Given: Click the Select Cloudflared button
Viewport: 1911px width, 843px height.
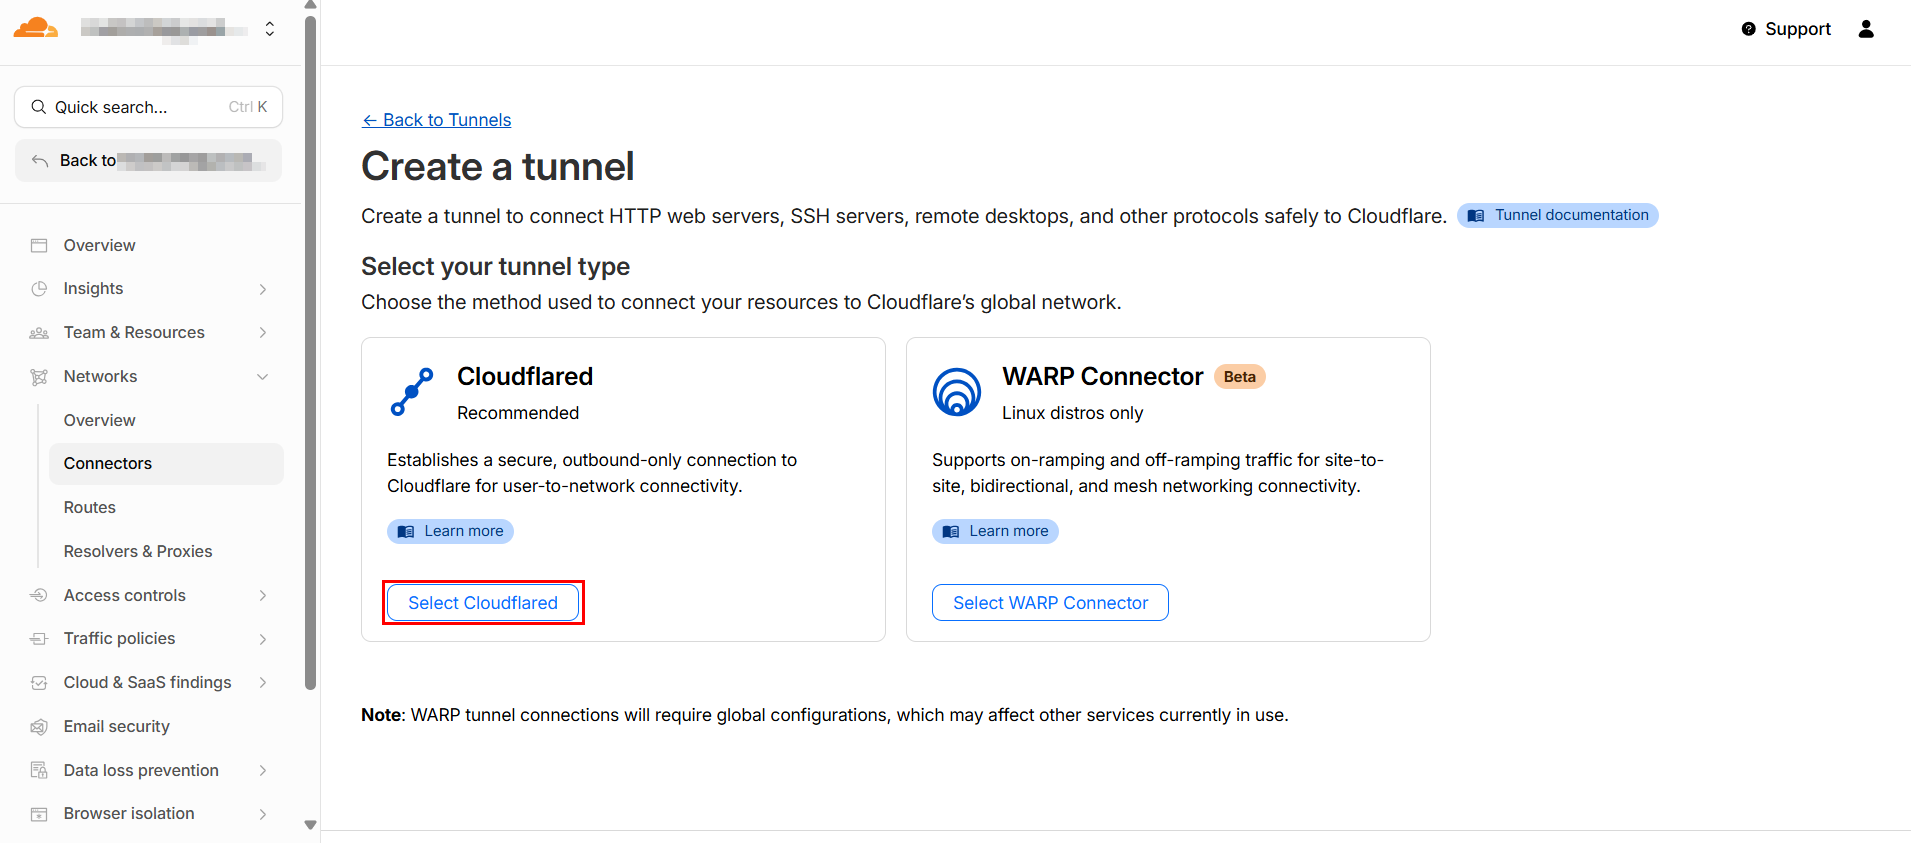Looking at the screenshot, I should click(483, 603).
